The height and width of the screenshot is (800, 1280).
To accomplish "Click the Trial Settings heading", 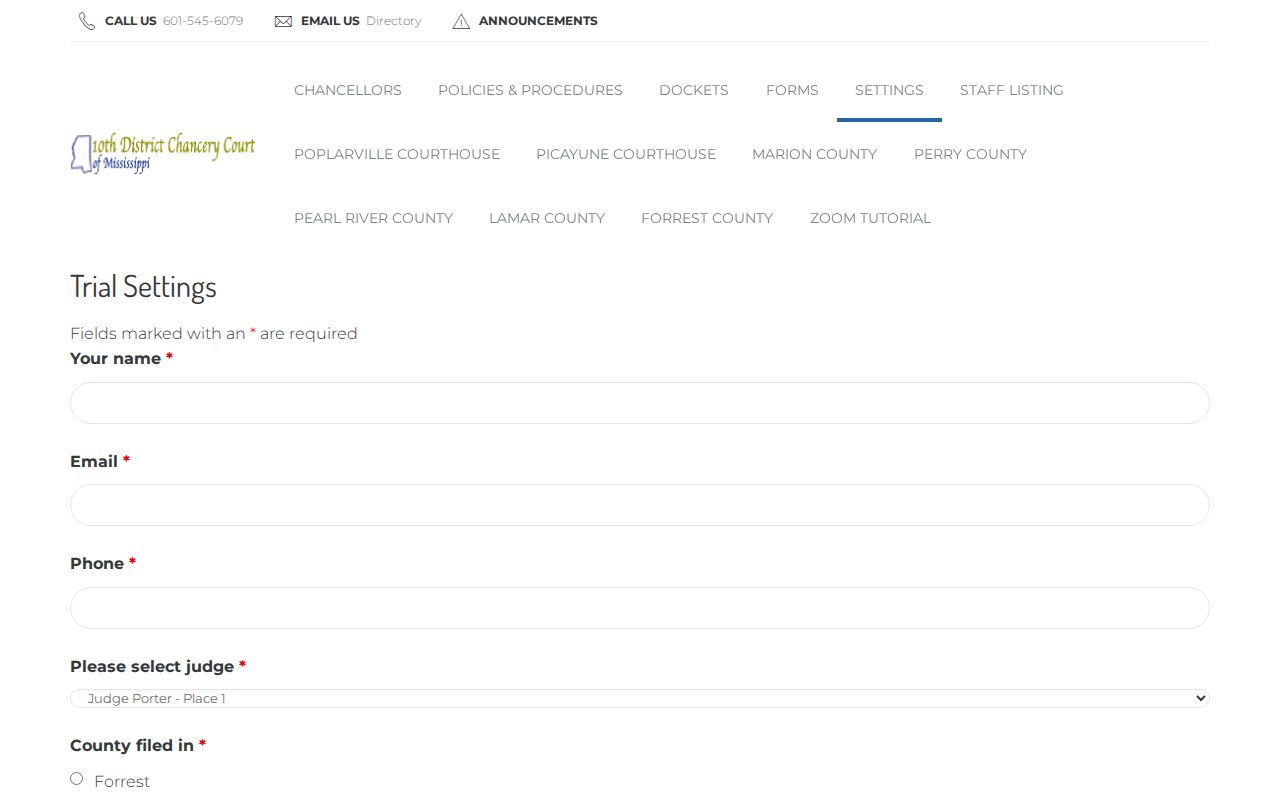I will [x=143, y=287].
